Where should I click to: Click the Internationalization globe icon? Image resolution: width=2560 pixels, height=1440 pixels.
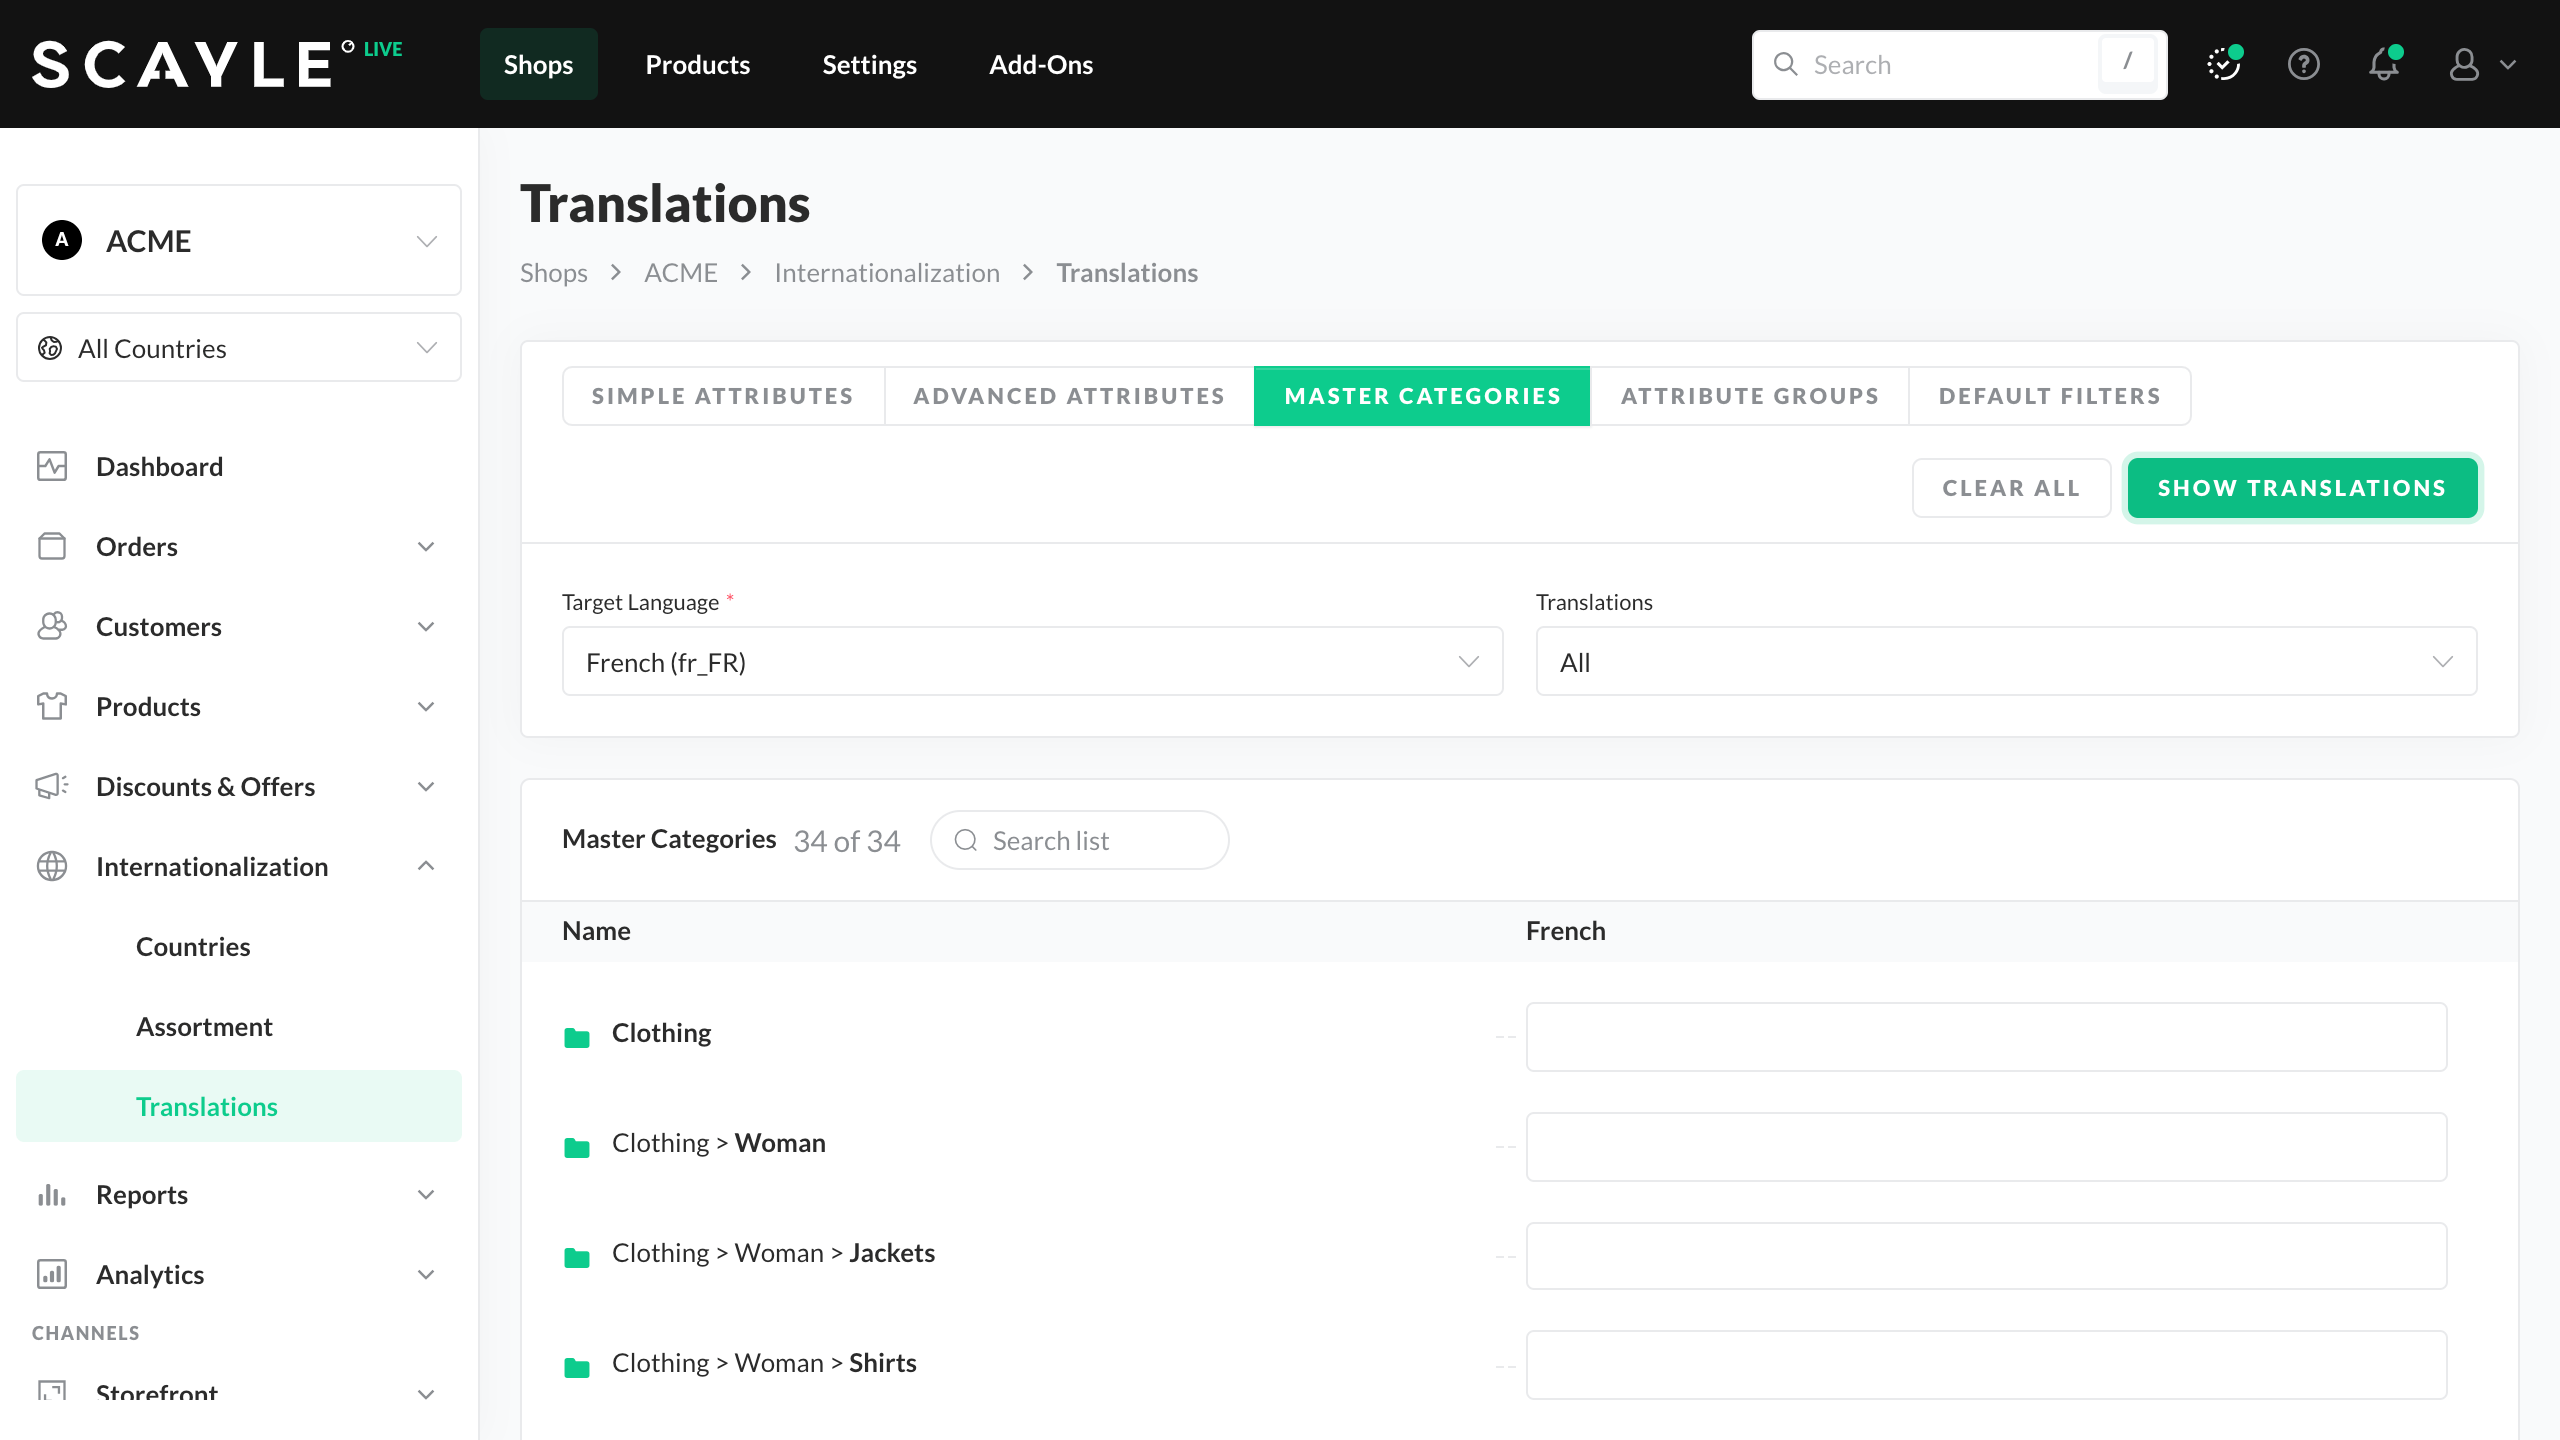point(52,866)
